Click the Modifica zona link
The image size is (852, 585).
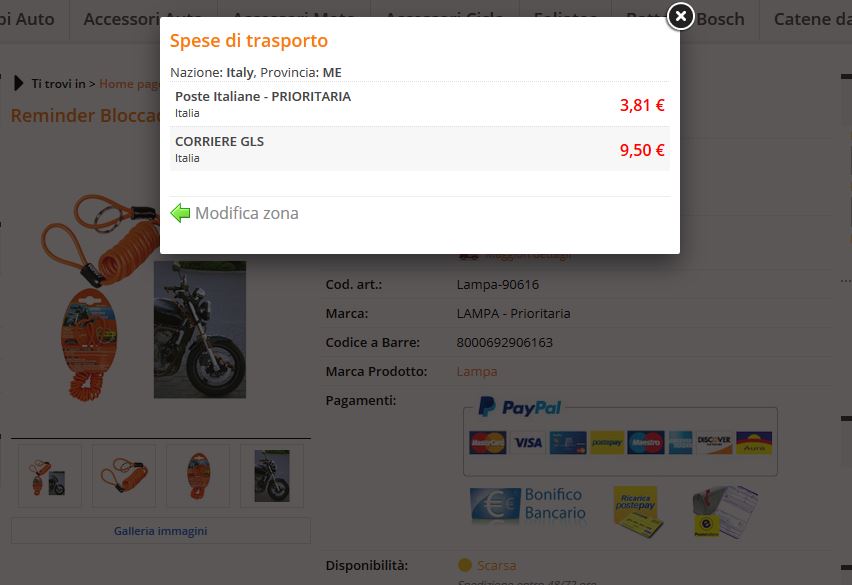pyautogui.click(x=246, y=213)
